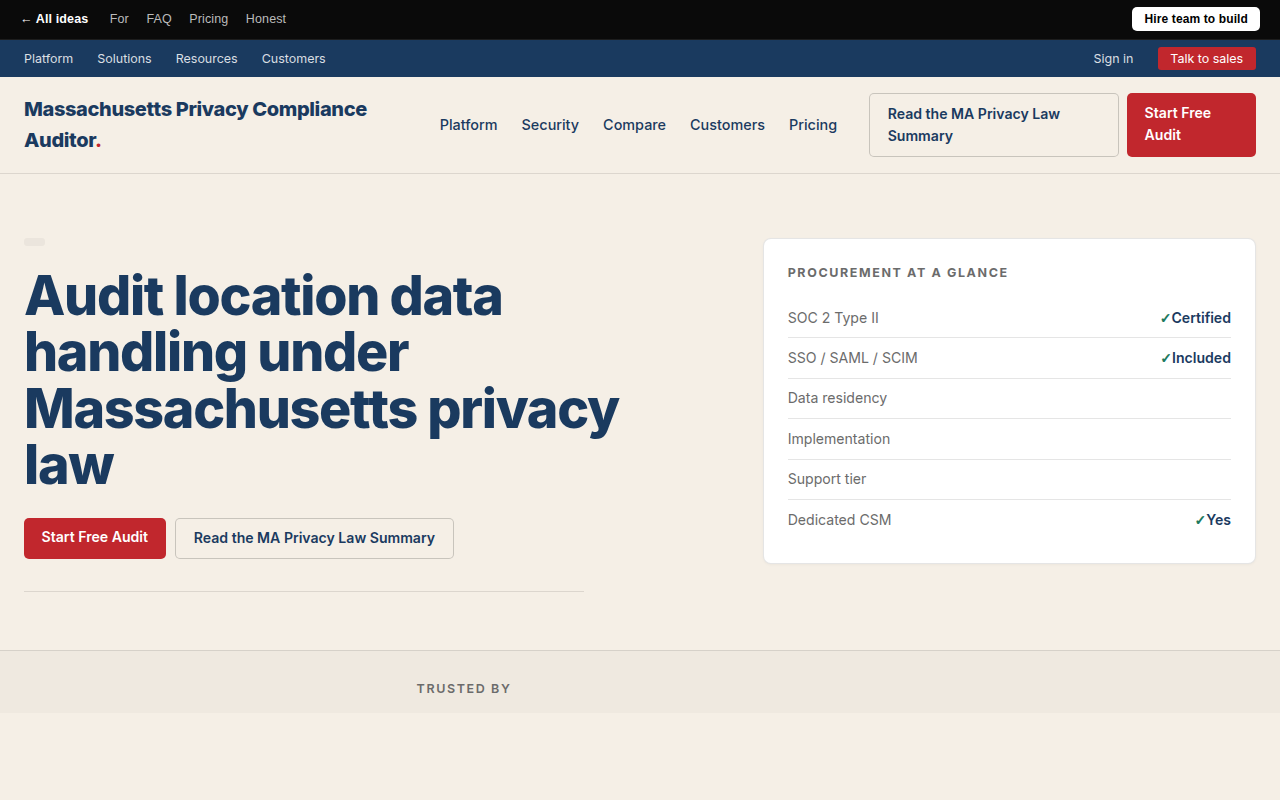1280x800 pixels.
Task: Open Platform in the main header nav
Action: click(469, 125)
